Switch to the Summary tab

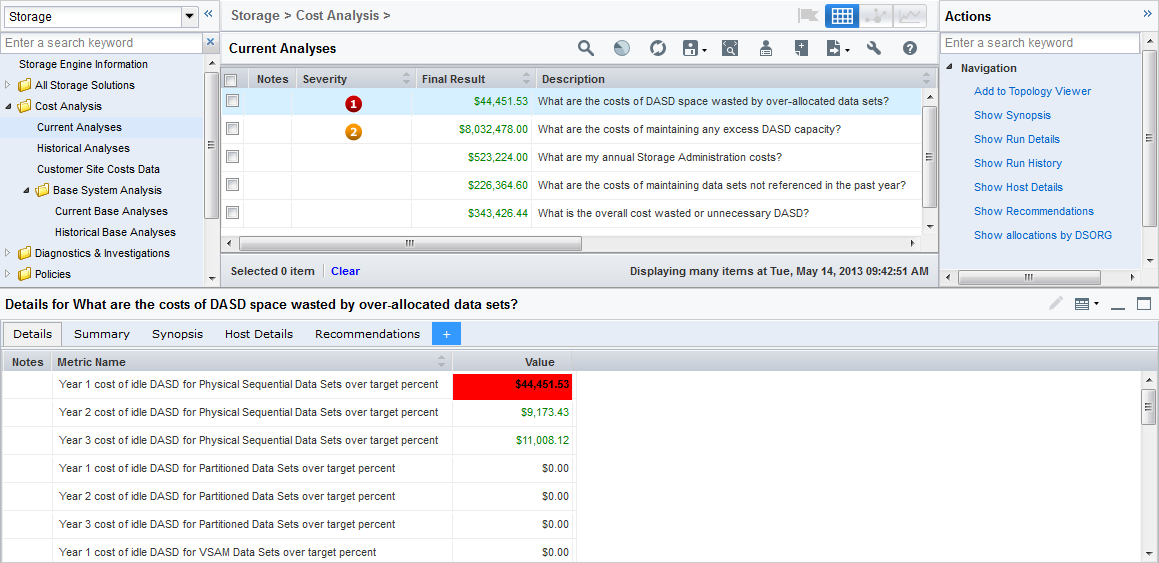coord(102,334)
